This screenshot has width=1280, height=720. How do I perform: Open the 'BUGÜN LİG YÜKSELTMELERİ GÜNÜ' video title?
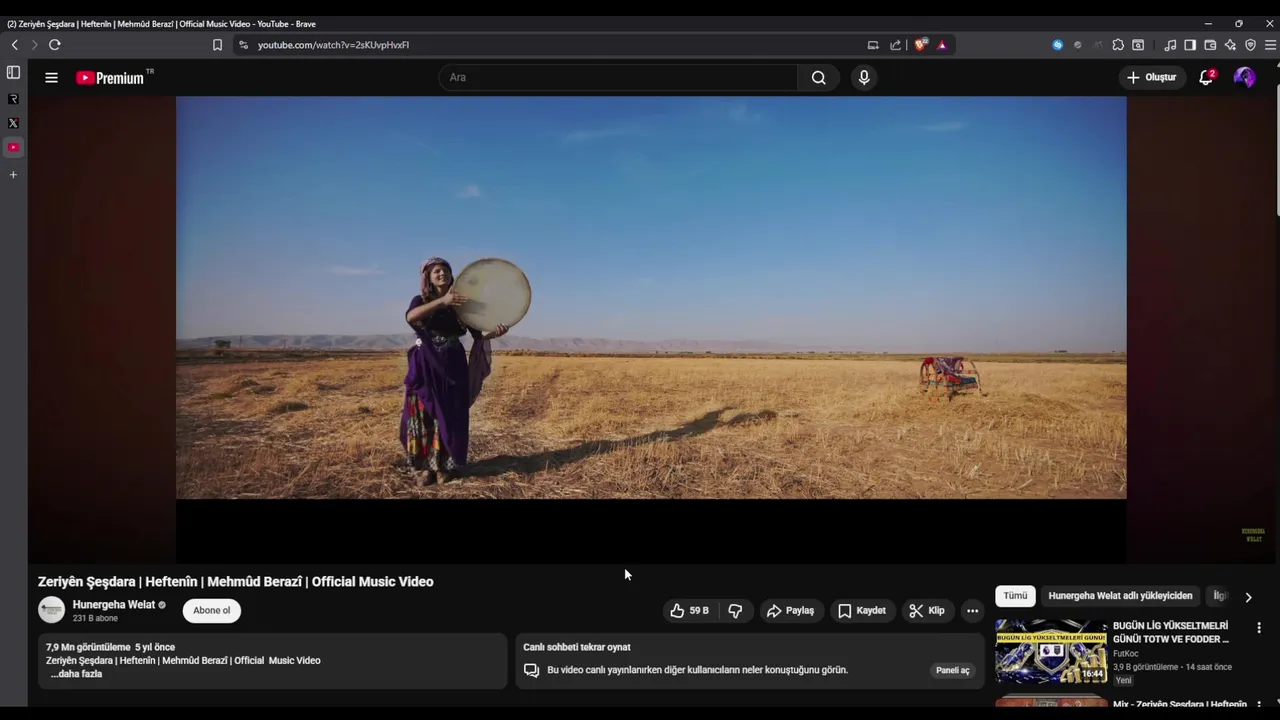1171,632
